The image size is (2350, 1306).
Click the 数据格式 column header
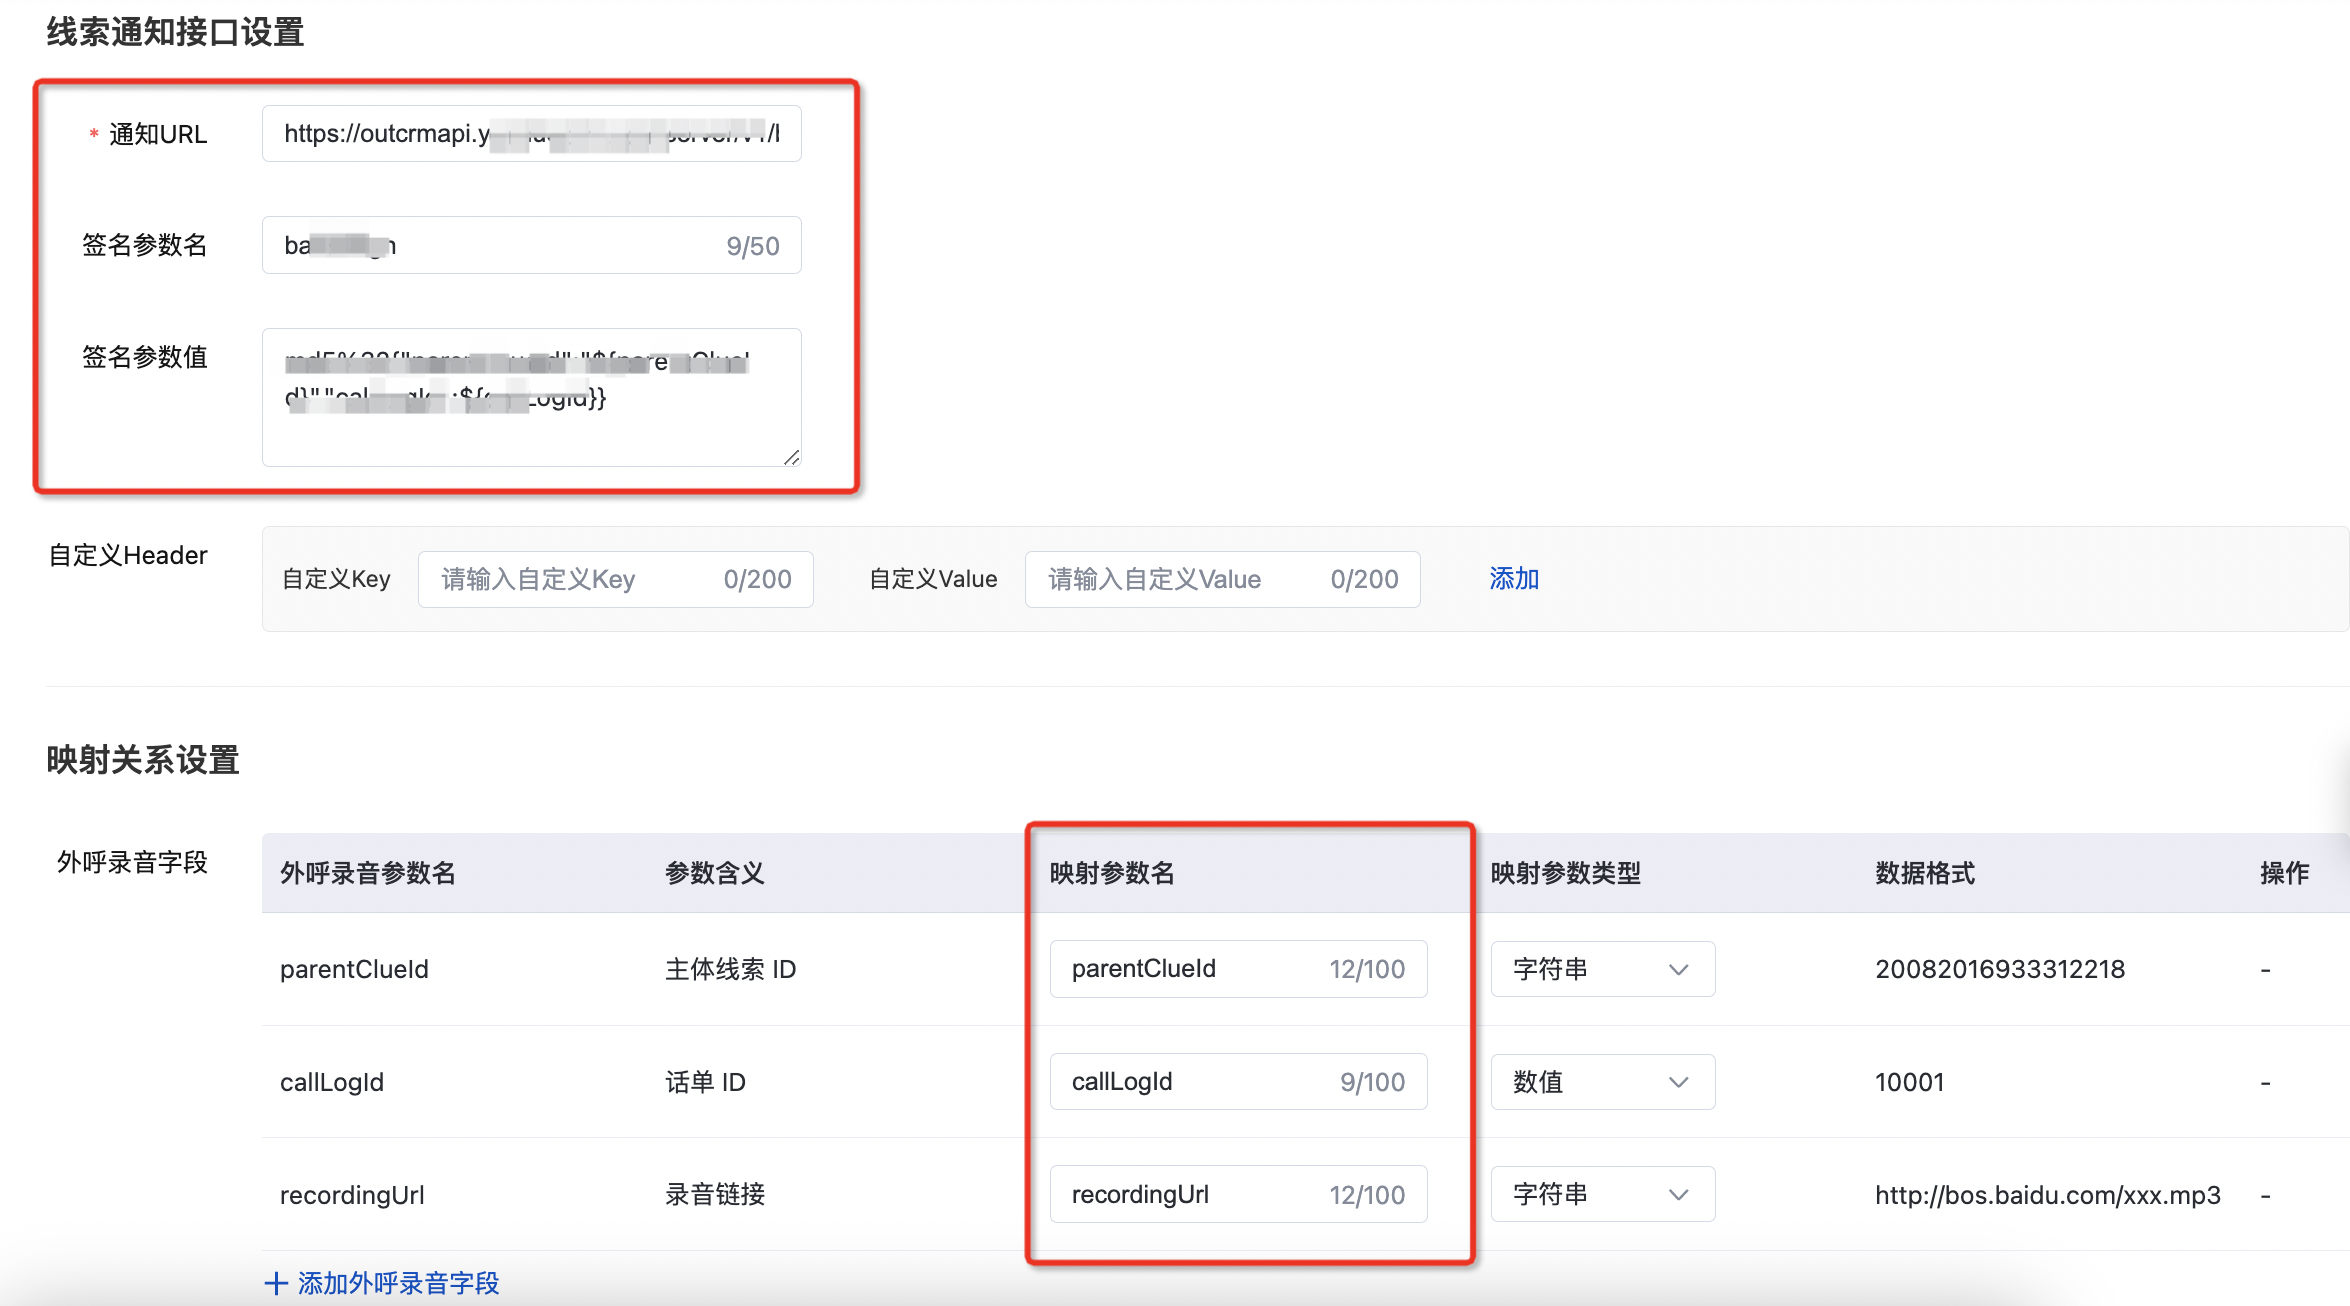(x=1924, y=873)
